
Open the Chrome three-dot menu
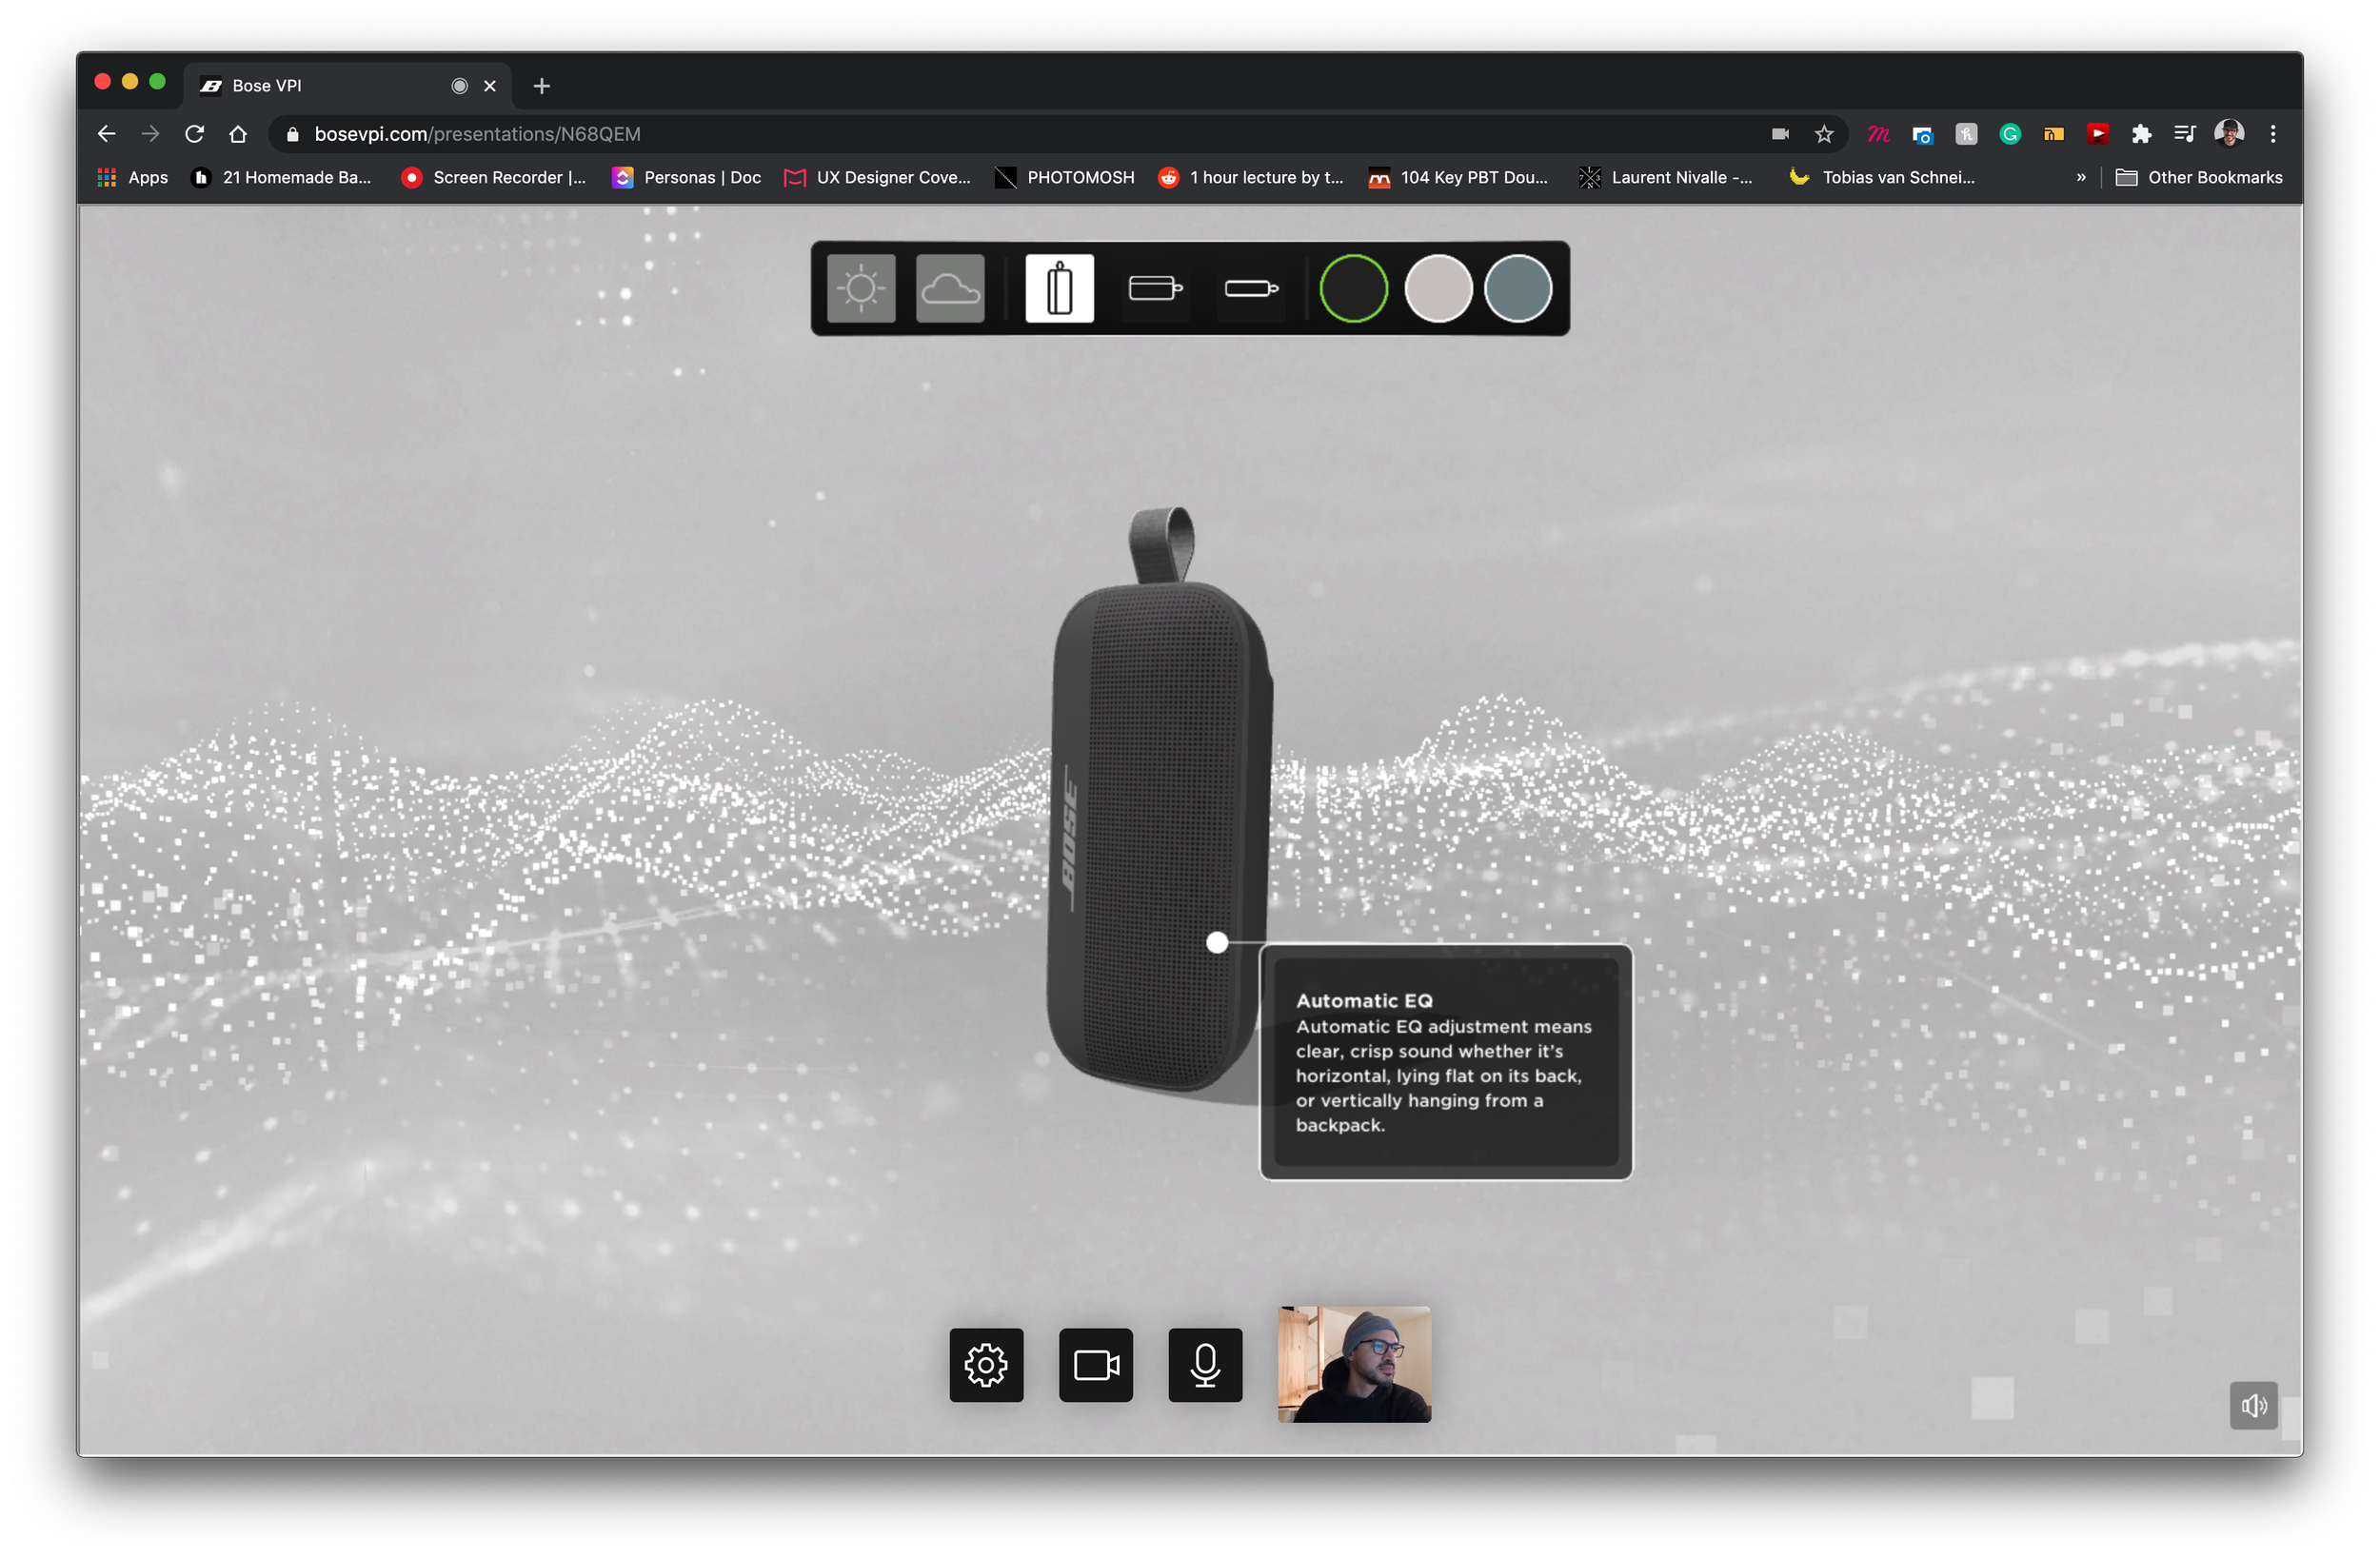(x=2272, y=134)
